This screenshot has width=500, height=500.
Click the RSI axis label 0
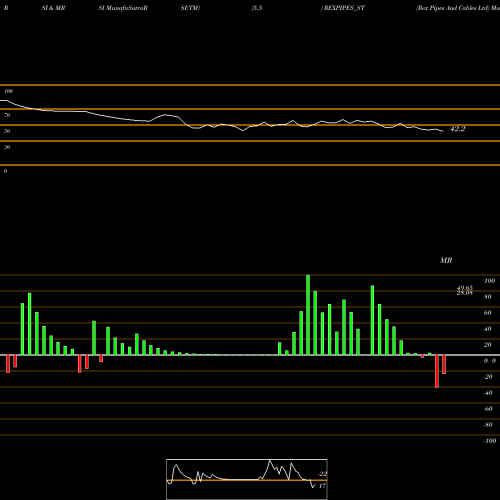pos(5,171)
